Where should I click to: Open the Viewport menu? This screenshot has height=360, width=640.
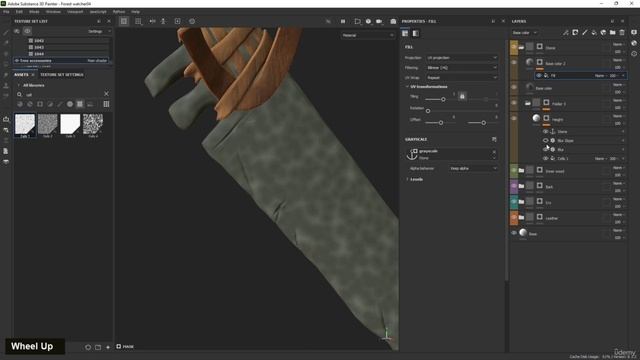coord(75,12)
